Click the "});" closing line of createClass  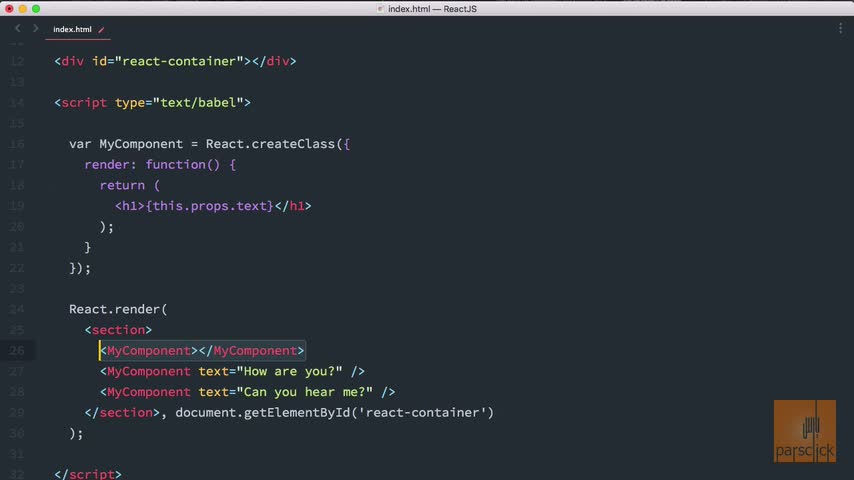tap(80, 268)
